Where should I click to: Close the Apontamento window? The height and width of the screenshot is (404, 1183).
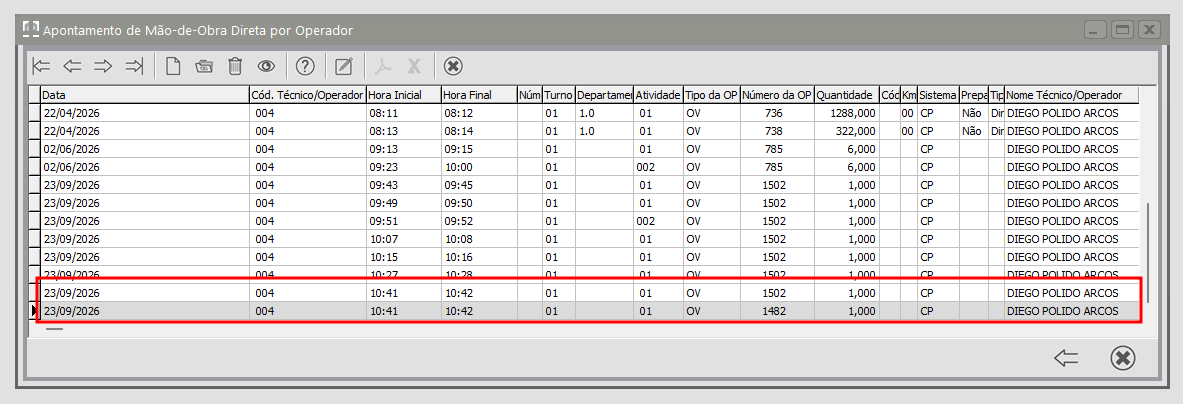[1148, 30]
